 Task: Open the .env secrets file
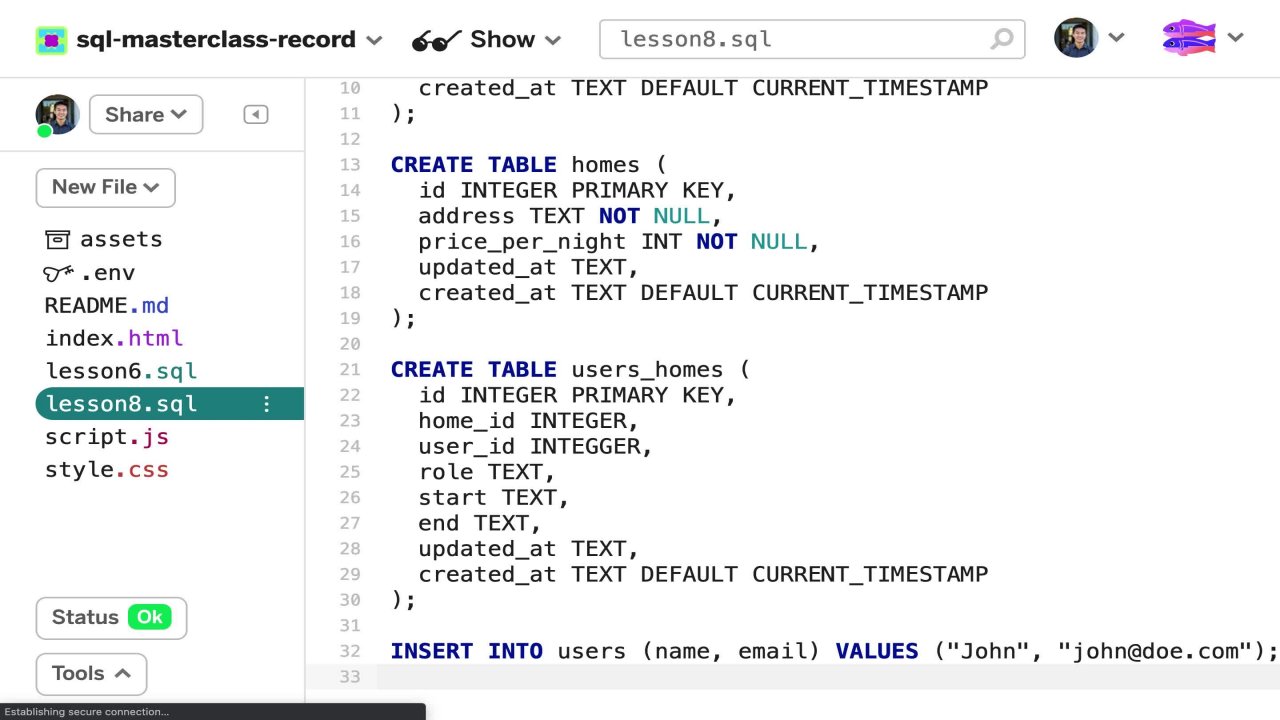click(90, 272)
